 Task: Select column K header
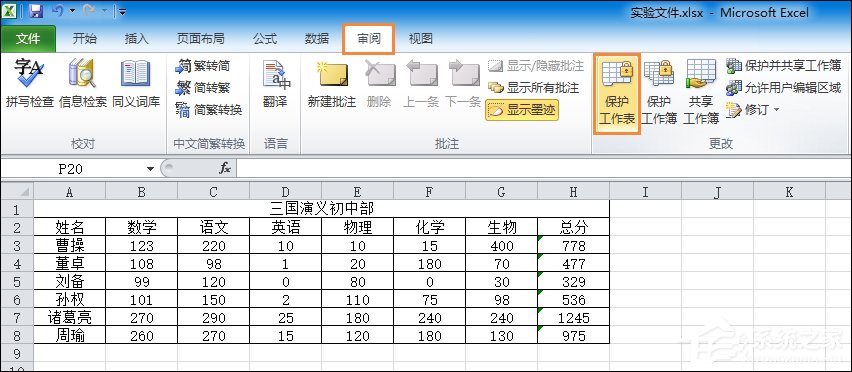point(789,191)
